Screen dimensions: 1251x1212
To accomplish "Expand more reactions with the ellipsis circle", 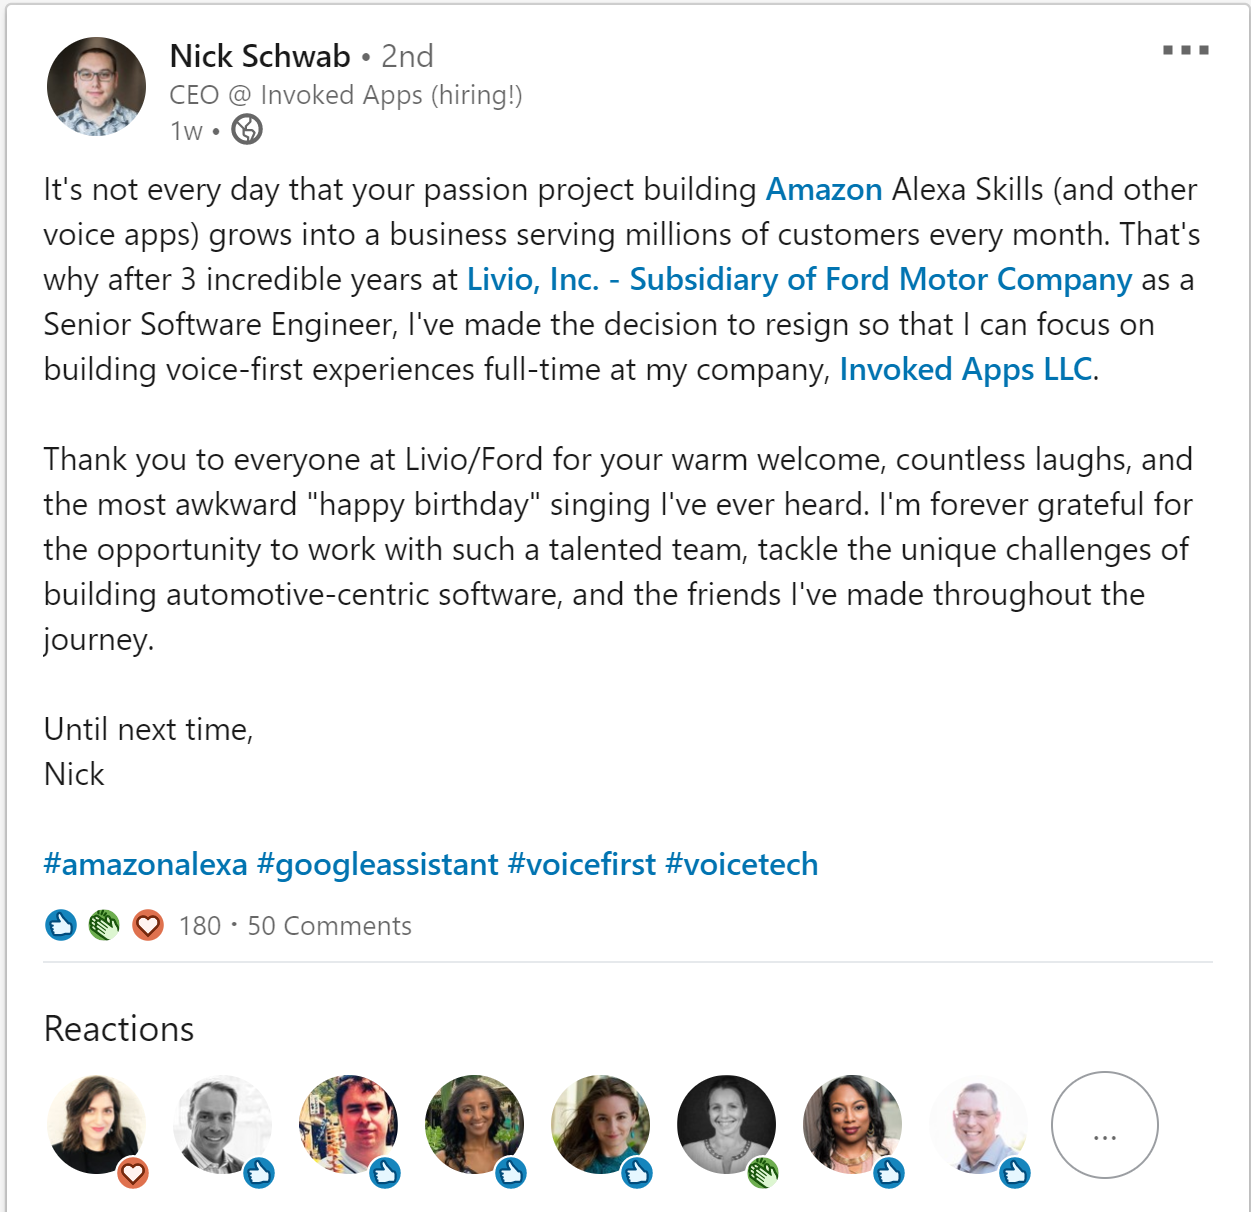I will coord(1105,1125).
